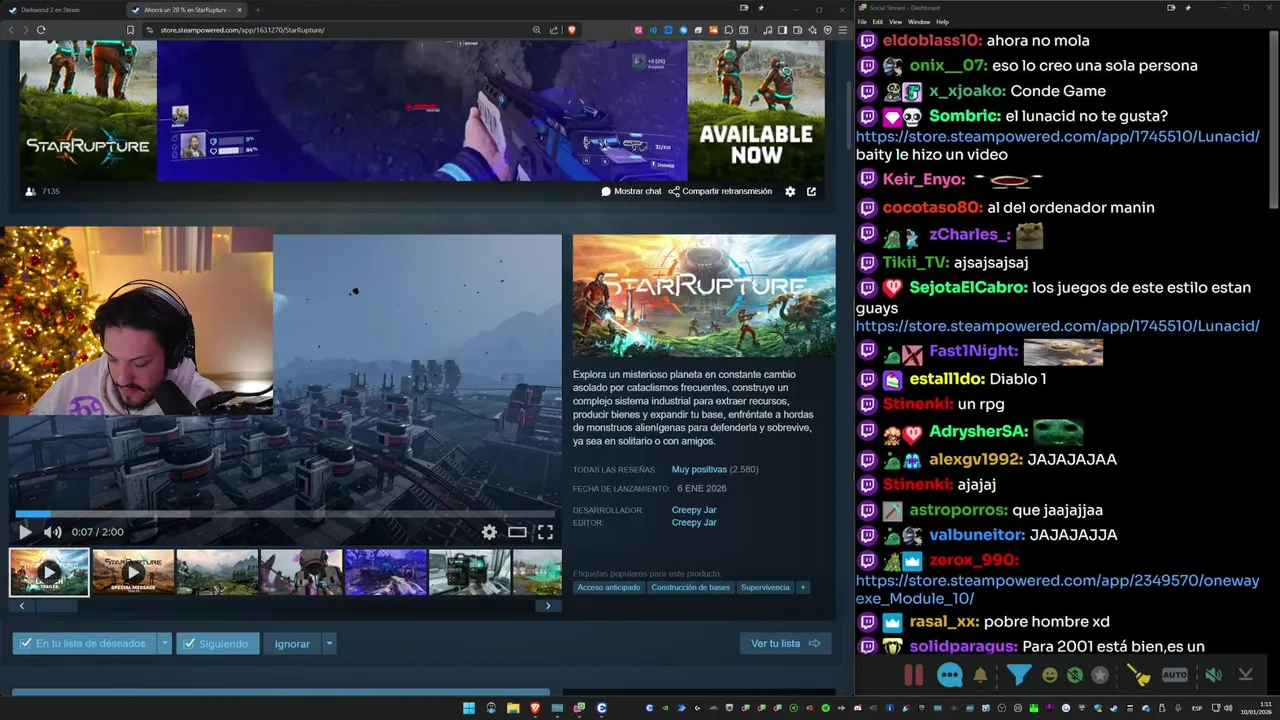Click the thumbnail strip right arrow
Image resolution: width=1280 pixels, height=720 pixels.
pos(547,605)
